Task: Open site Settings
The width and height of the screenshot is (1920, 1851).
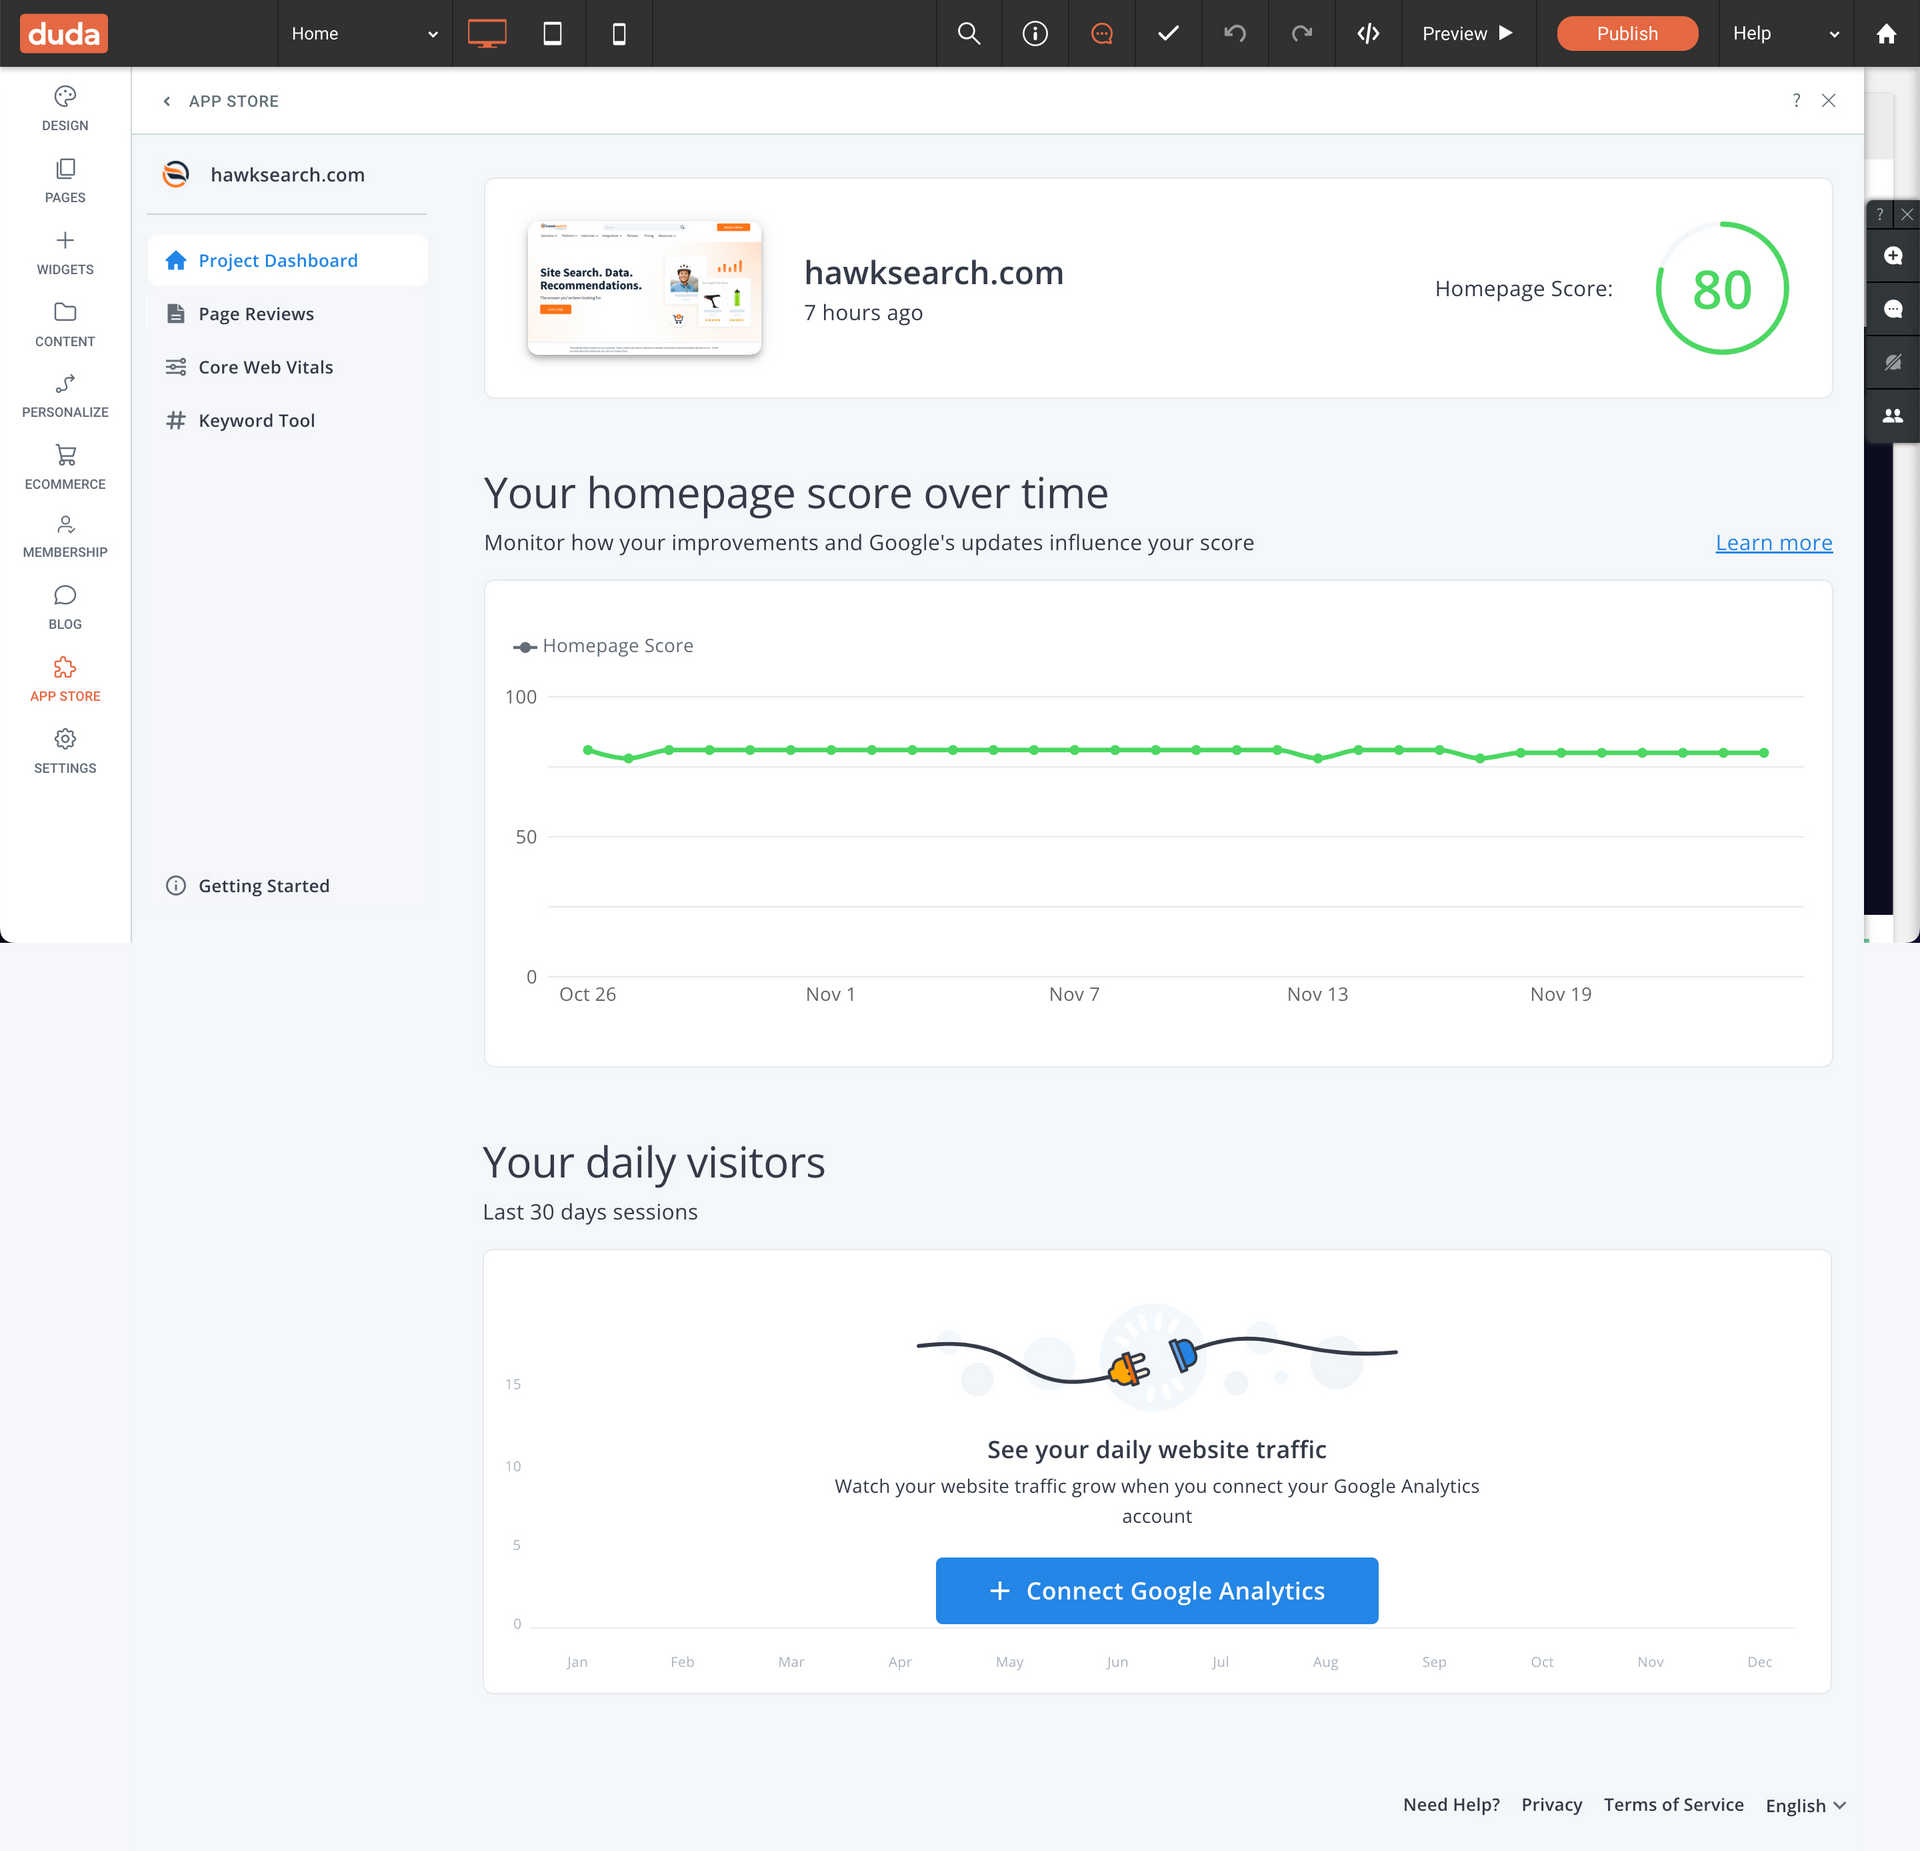Action: point(64,750)
